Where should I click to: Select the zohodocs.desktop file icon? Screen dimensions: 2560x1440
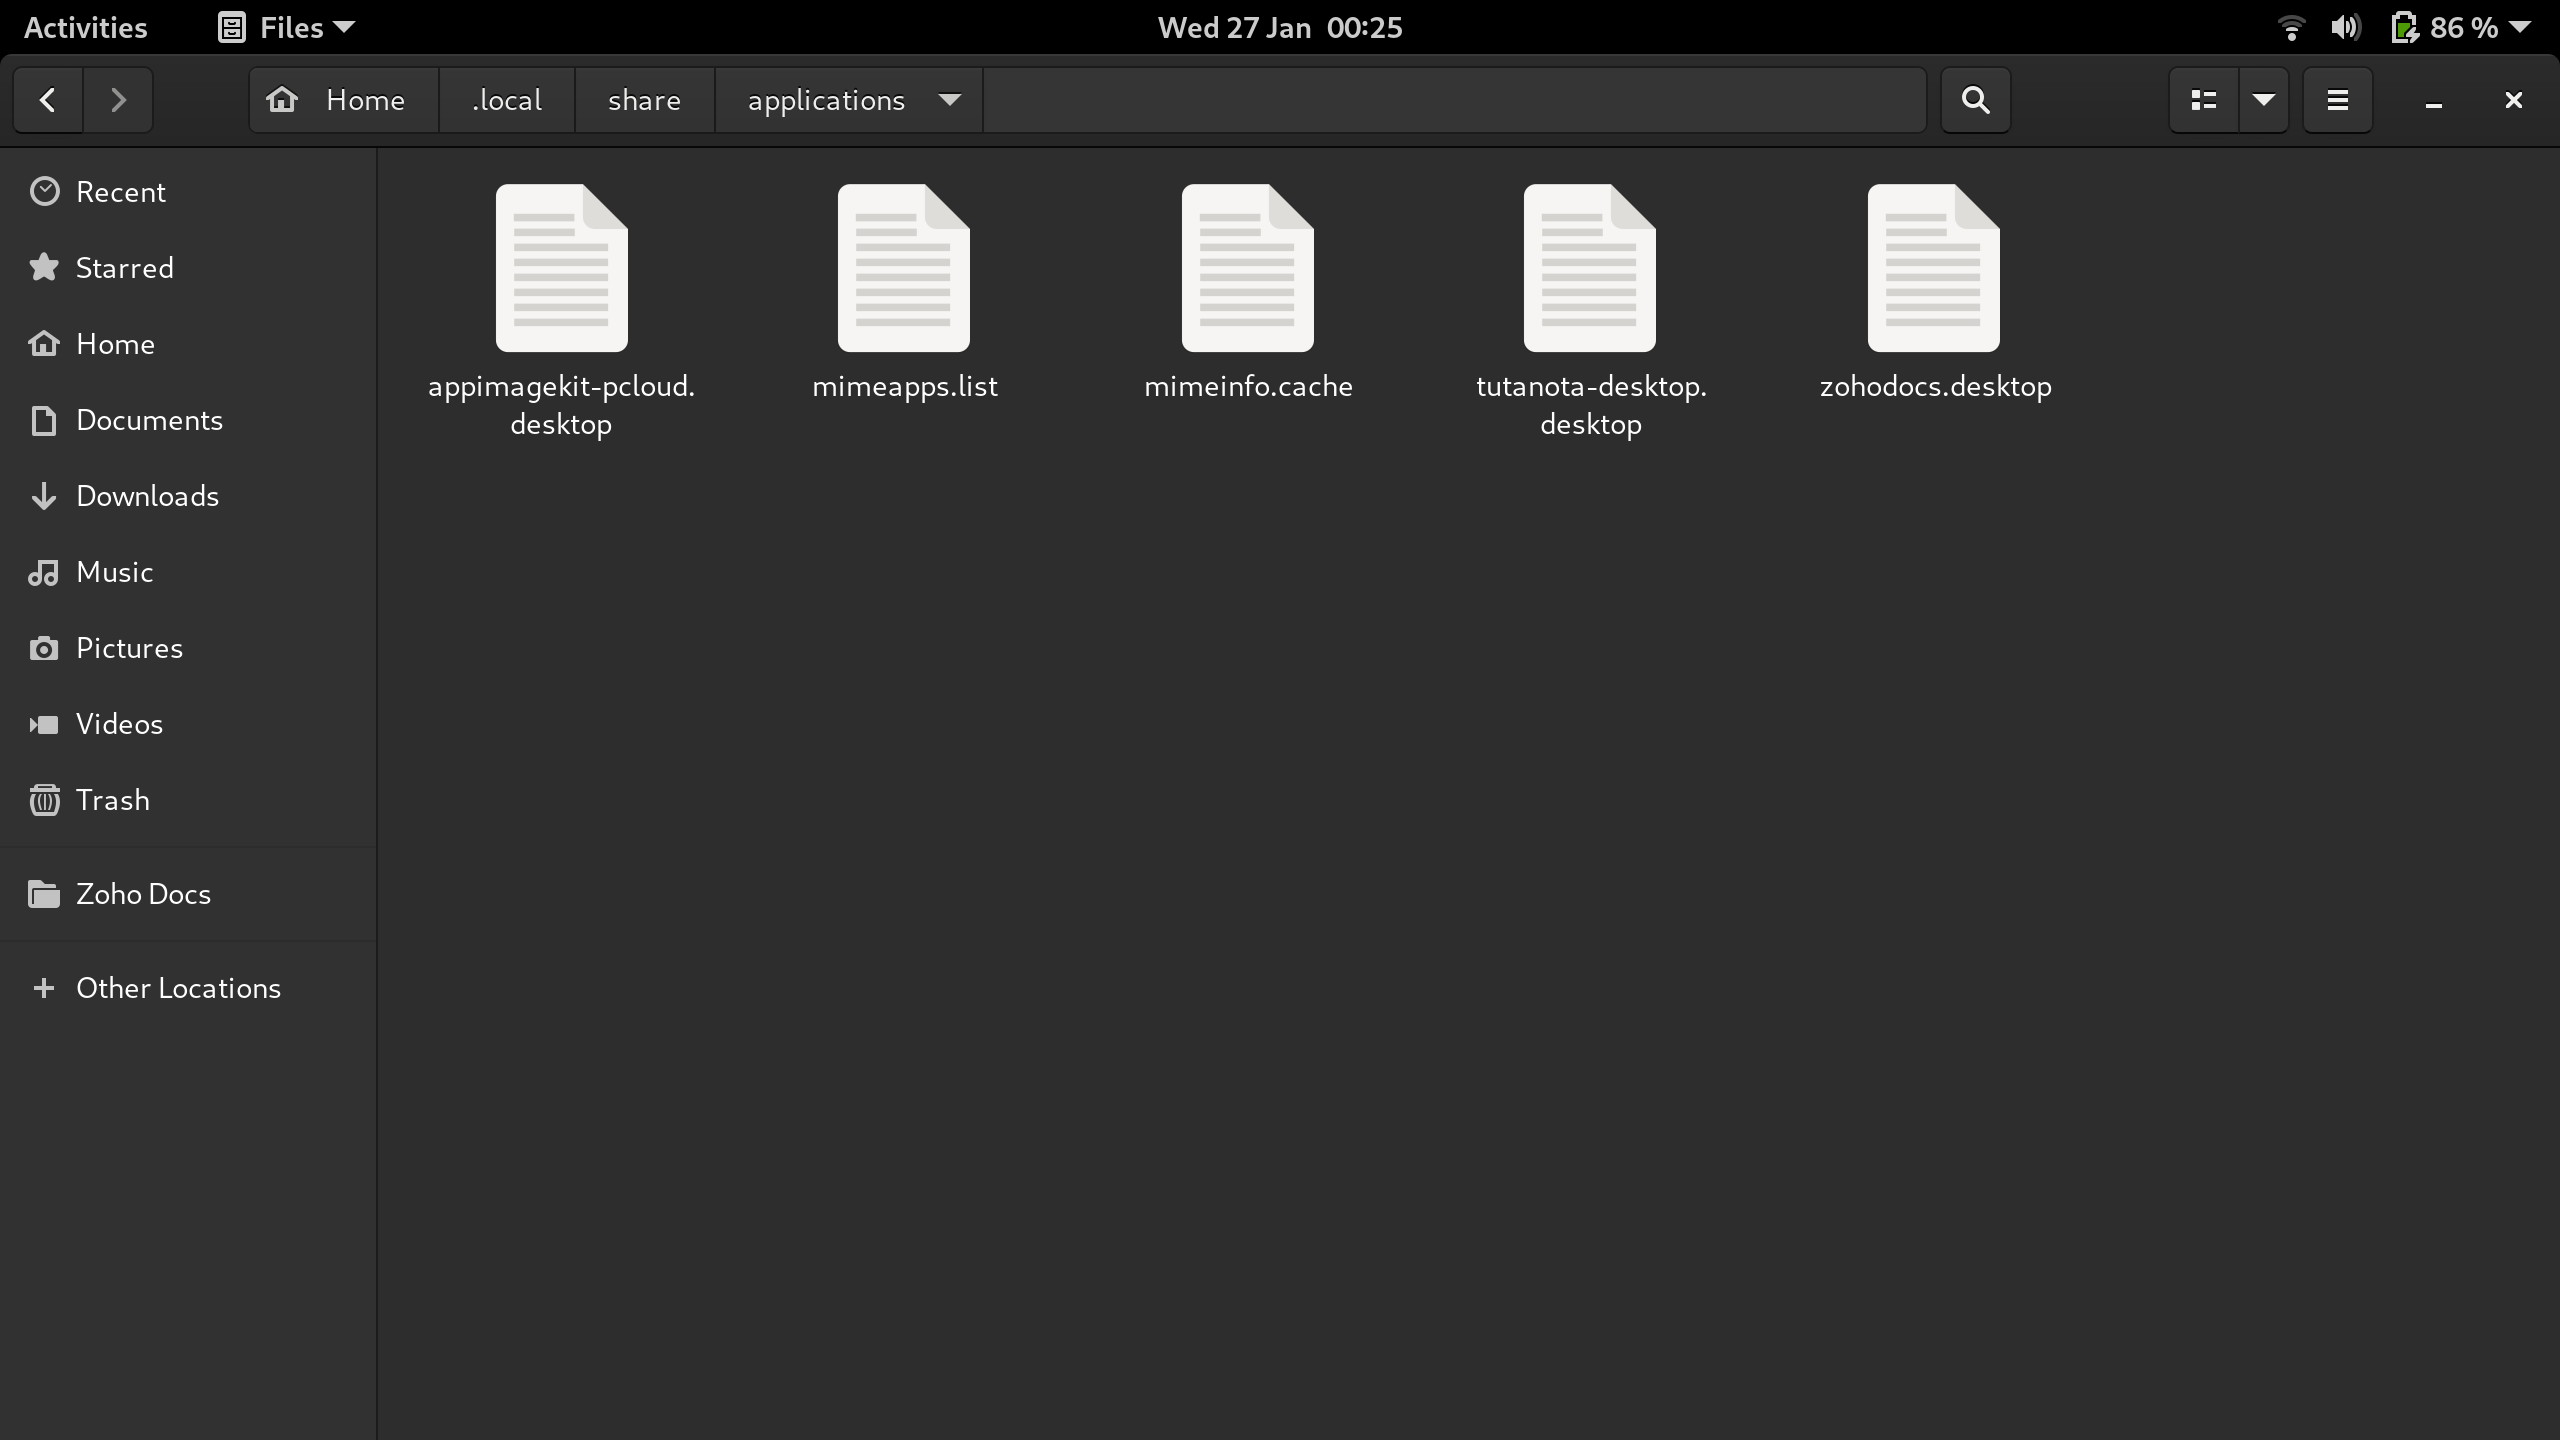[x=1933, y=270]
